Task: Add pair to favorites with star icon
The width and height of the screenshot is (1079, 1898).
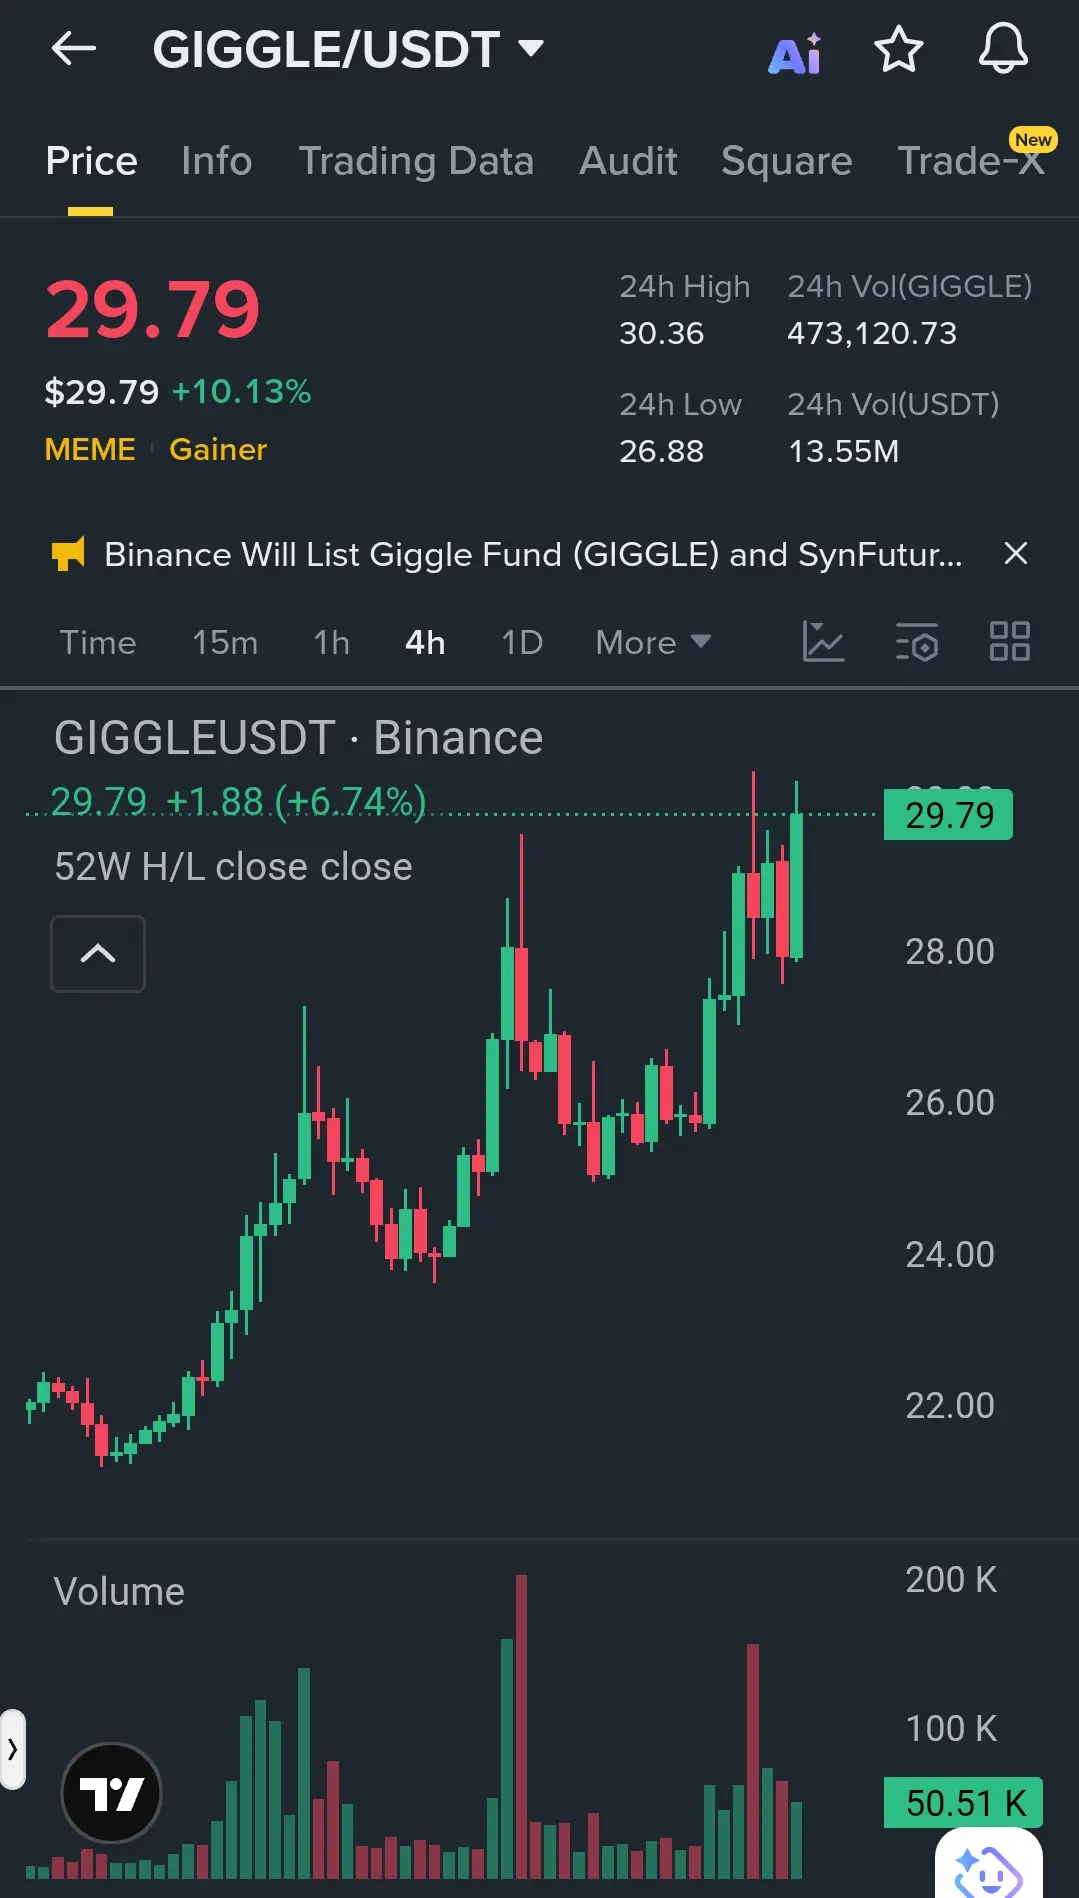Action: [x=898, y=49]
